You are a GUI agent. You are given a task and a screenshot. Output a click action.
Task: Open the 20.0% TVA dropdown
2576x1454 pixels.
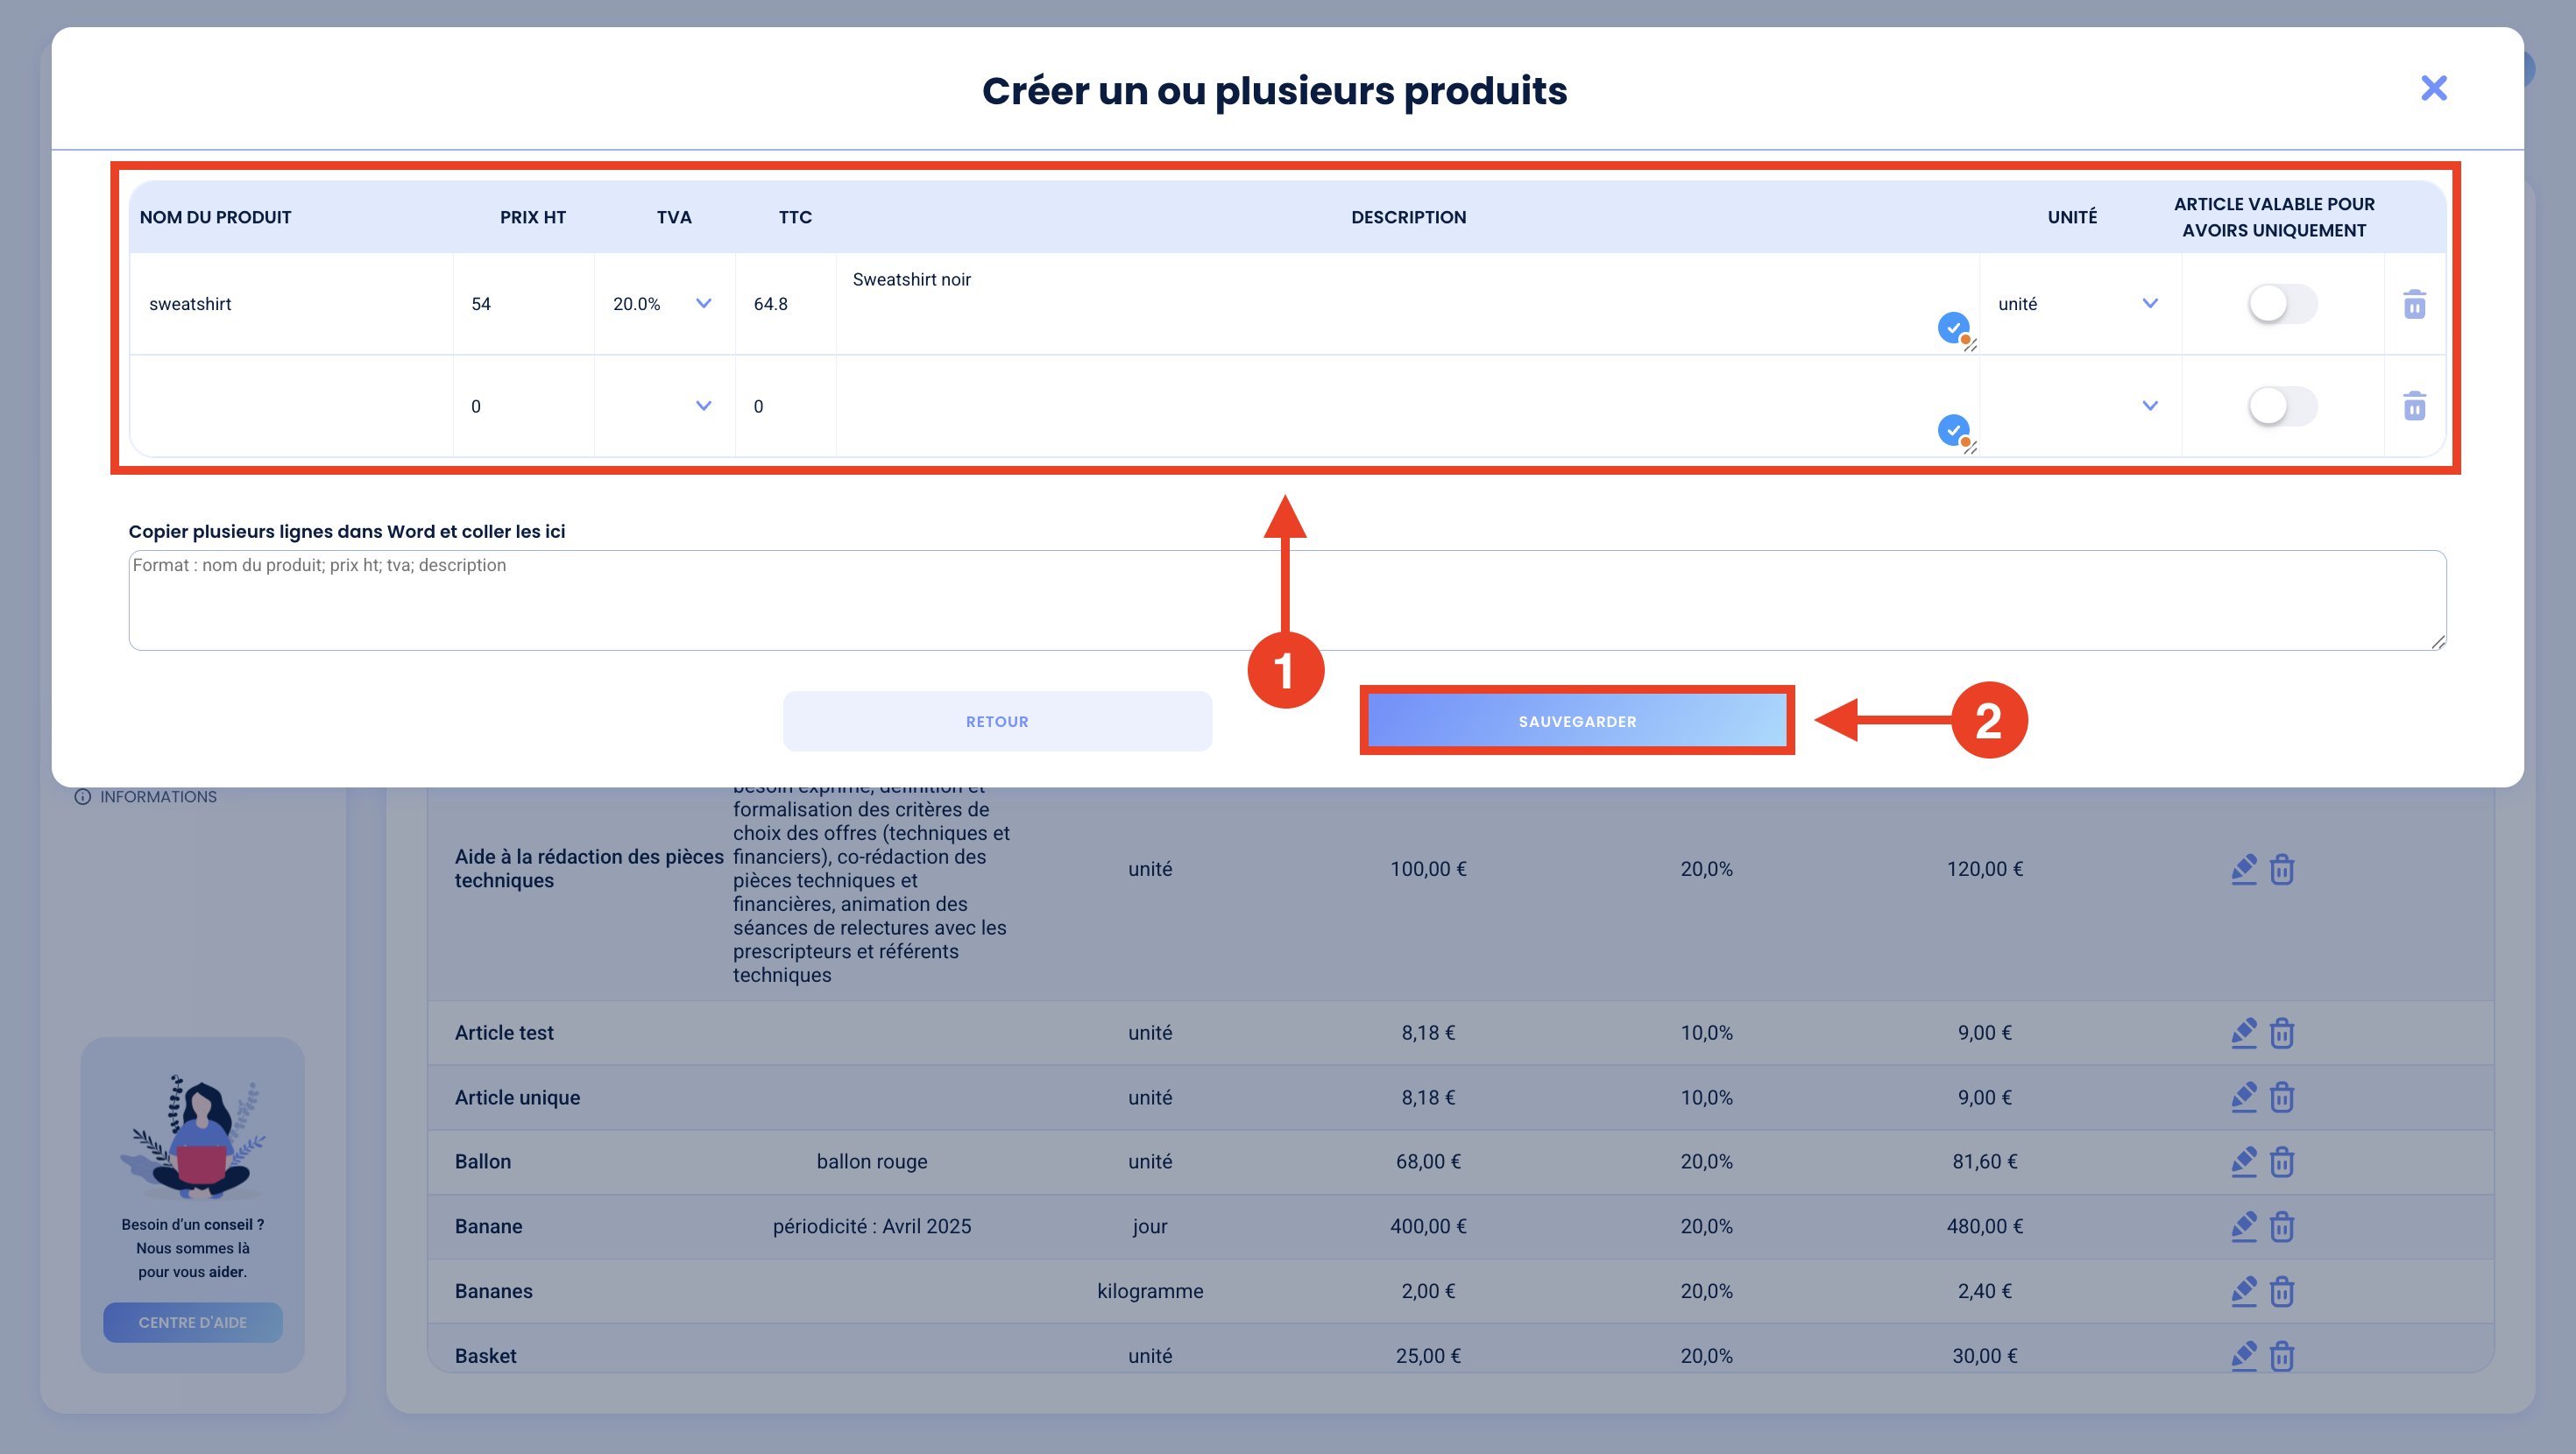[662, 304]
